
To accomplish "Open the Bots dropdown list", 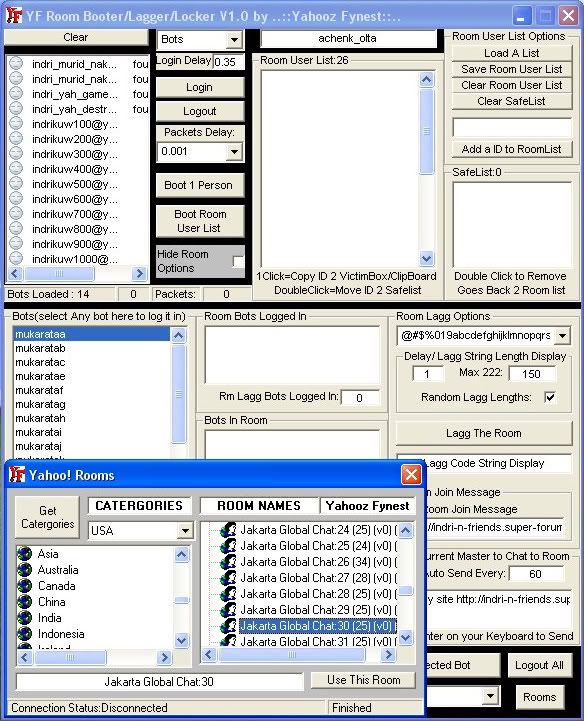I will 234,40.
